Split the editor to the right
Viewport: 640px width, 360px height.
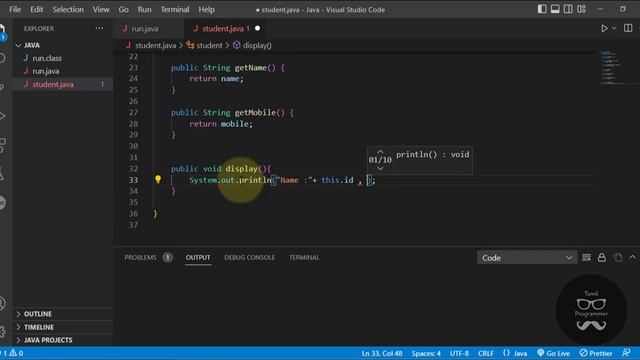pyautogui.click(x=628, y=28)
